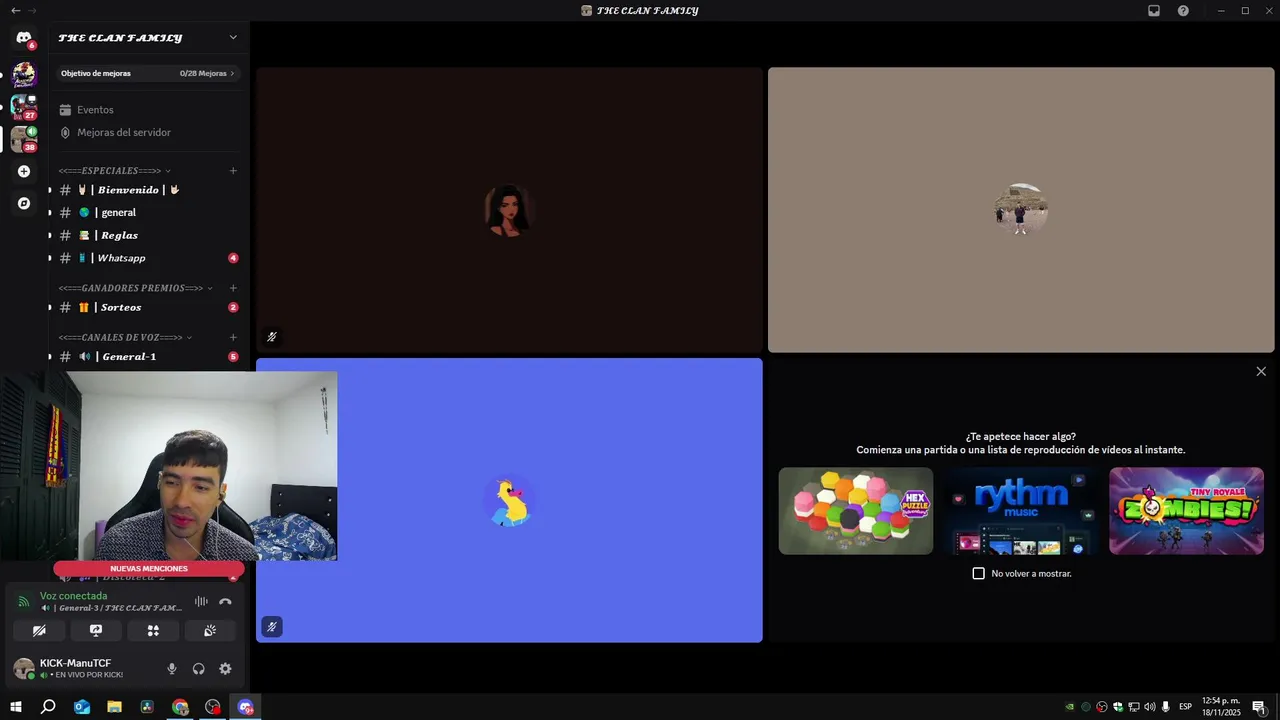The height and width of the screenshot is (720, 1280).
Task: Open NVIDIA icon in system tray
Action: 1070,707
